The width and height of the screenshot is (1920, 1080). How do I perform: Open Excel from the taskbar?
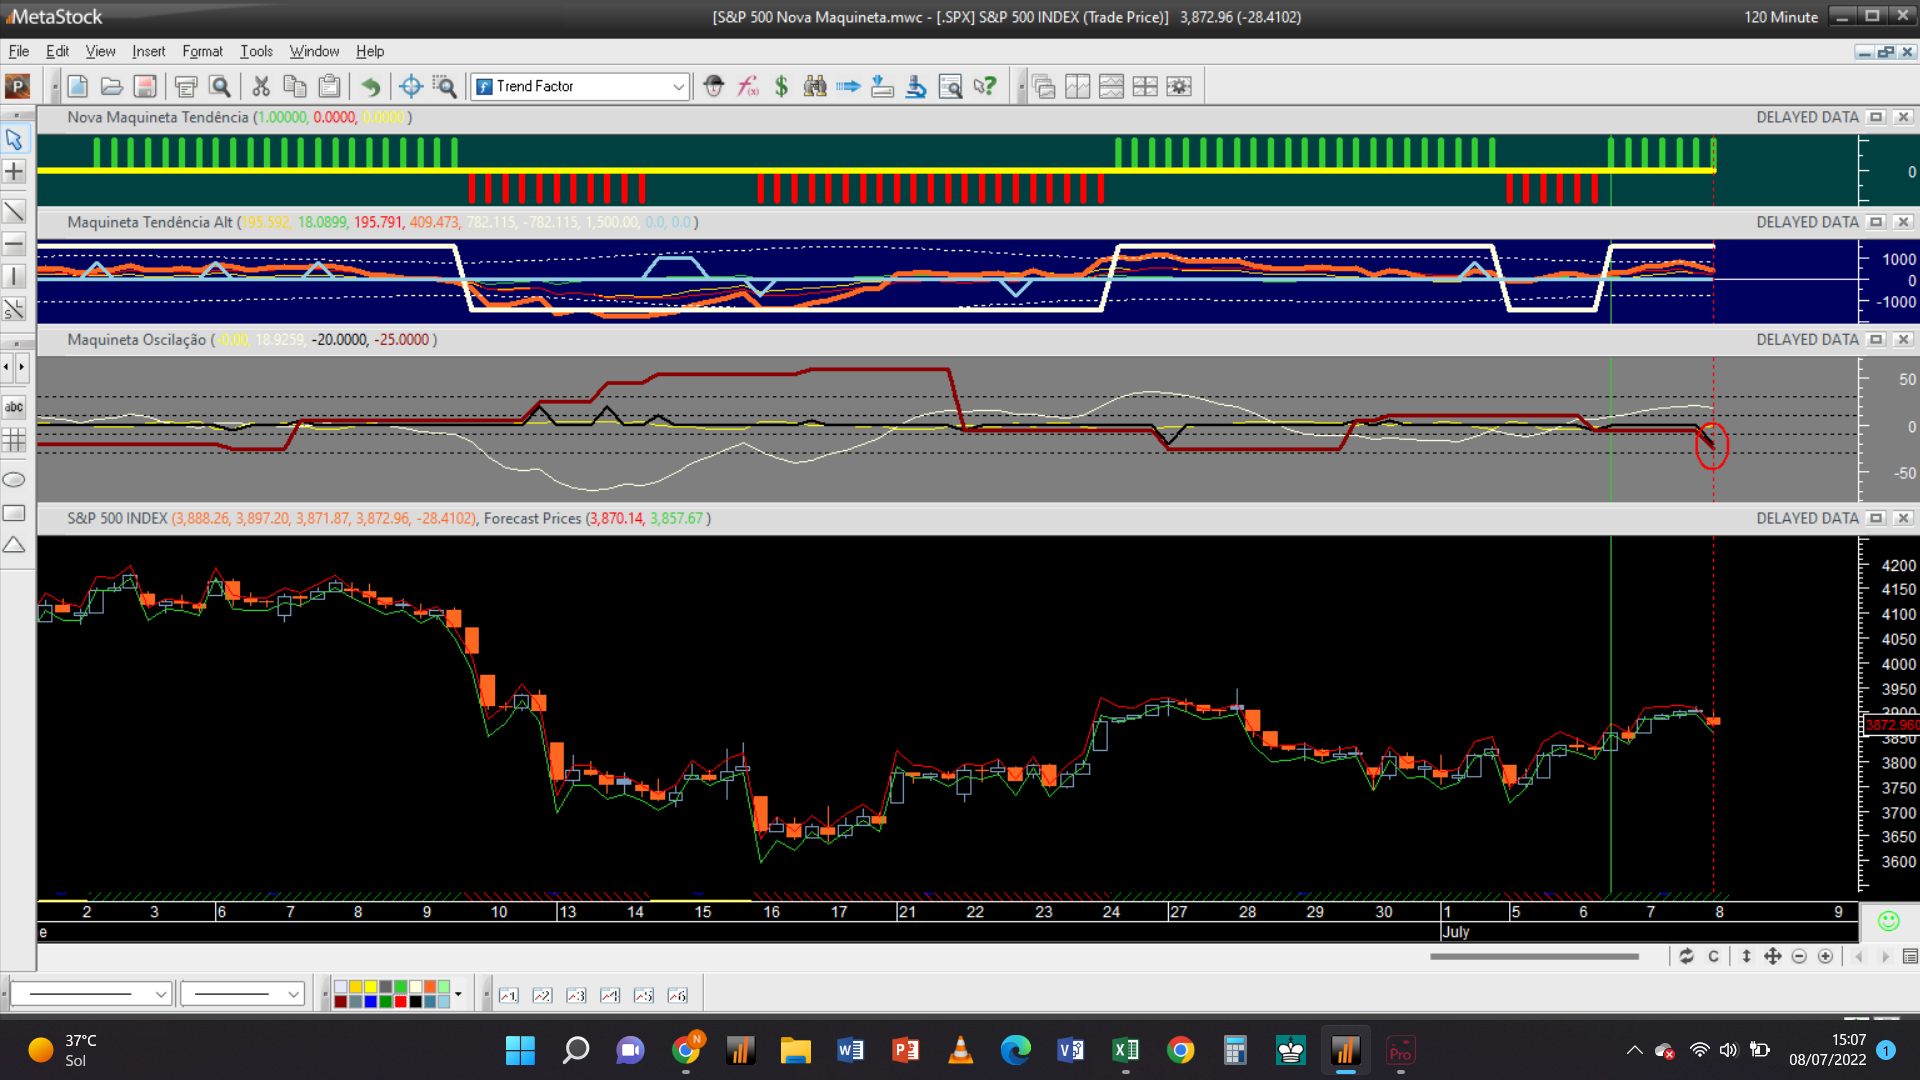pos(1125,1050)
